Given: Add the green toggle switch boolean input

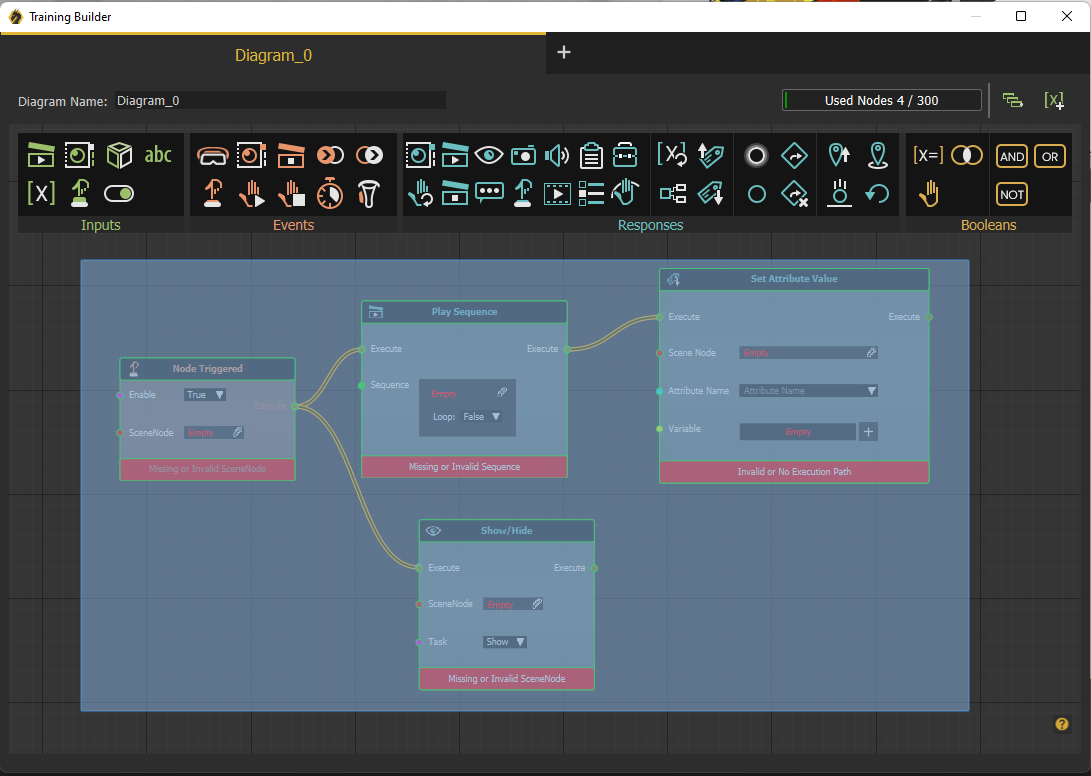Looking at the screenshot, I should 119,193.
